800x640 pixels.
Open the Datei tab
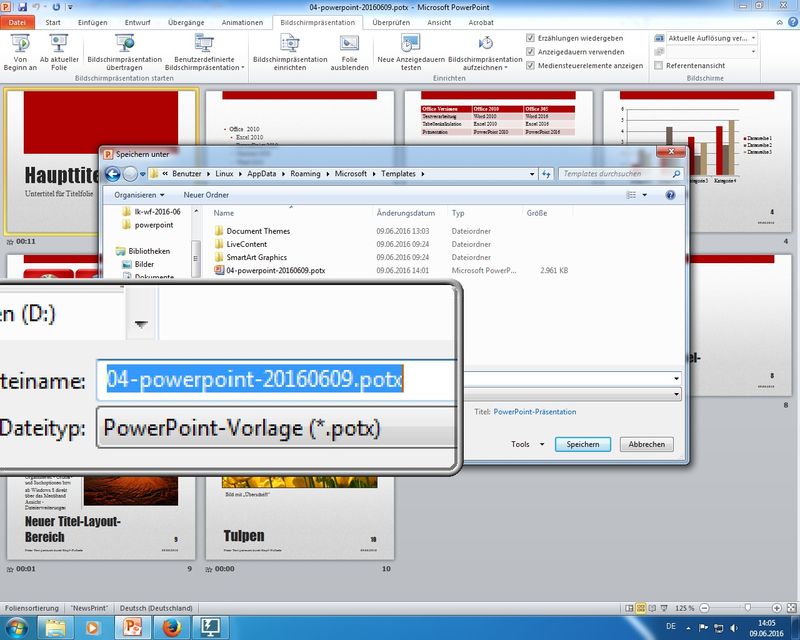pos(19,22)
